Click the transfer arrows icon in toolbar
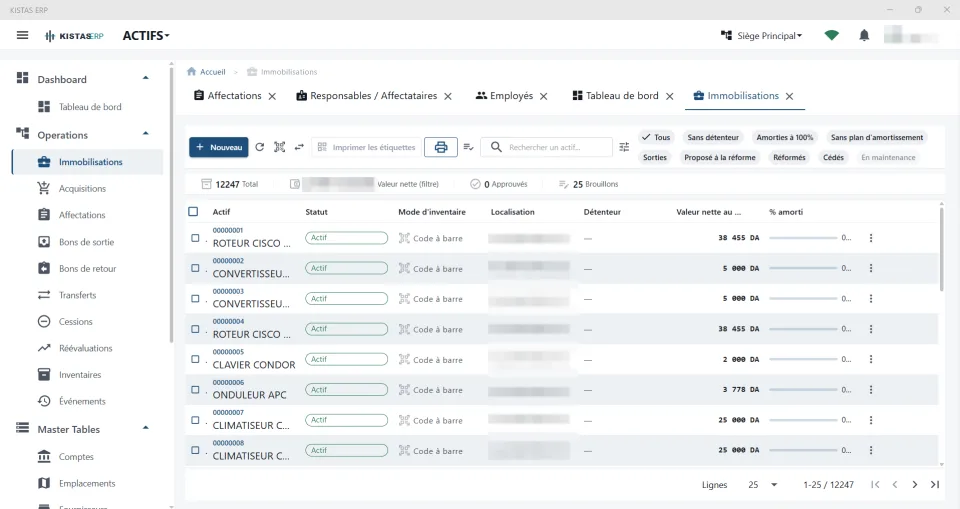The width and height of the screenshot is (960, 509). [x=299, y=147]
